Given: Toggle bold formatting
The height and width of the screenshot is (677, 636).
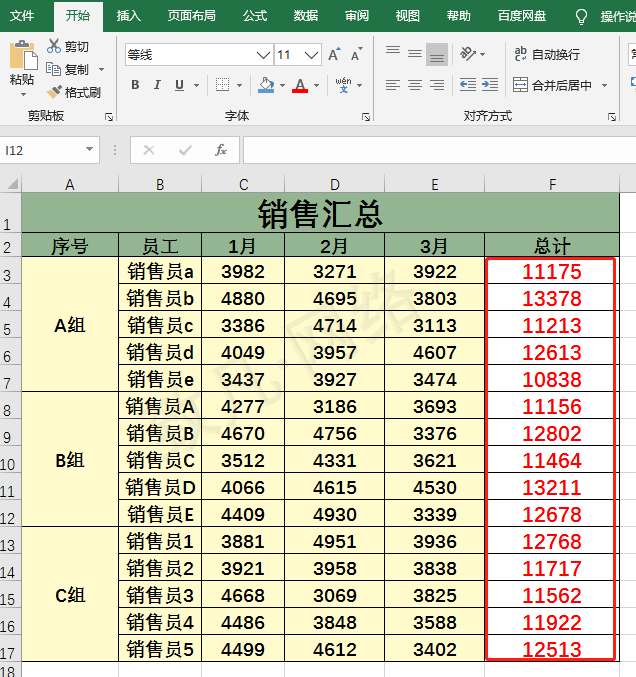Looking at the screenshot, I should 135,85.
